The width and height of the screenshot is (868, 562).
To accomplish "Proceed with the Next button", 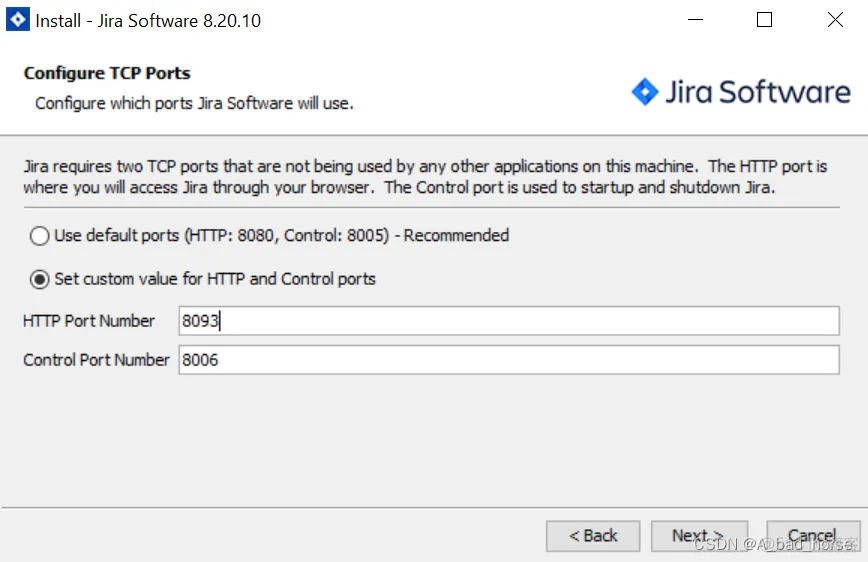I will [699, 536].
